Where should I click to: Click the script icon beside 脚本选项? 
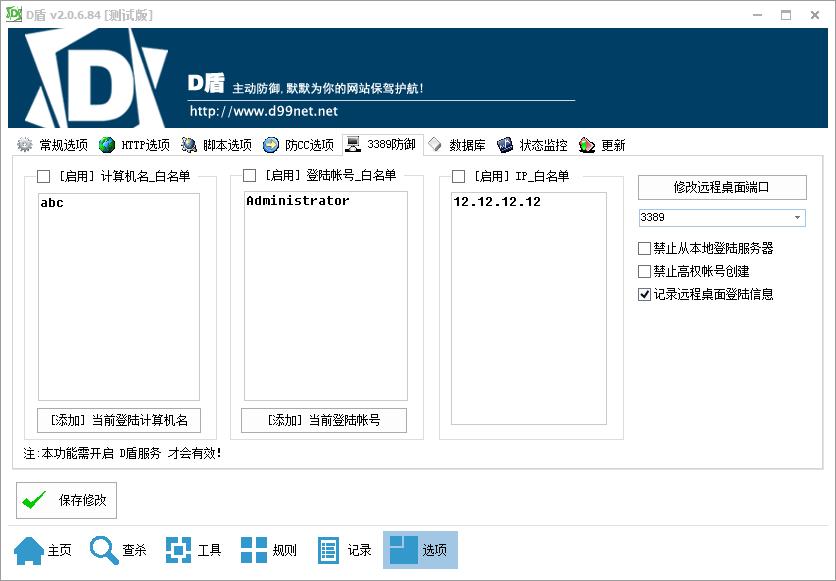click(188, 145)
